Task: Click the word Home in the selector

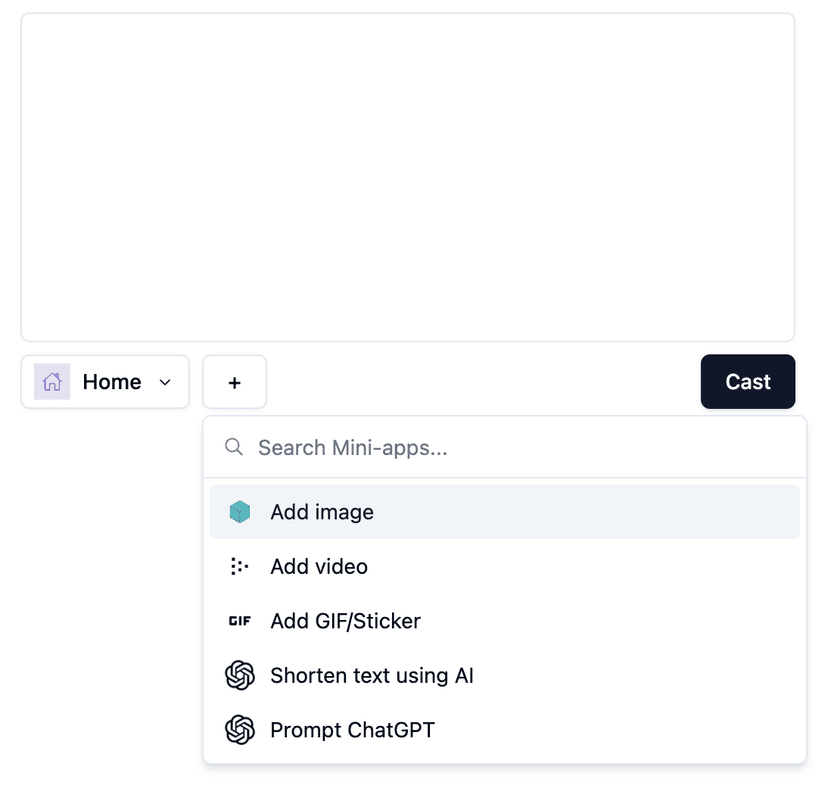Action: (x=112, y=382)
